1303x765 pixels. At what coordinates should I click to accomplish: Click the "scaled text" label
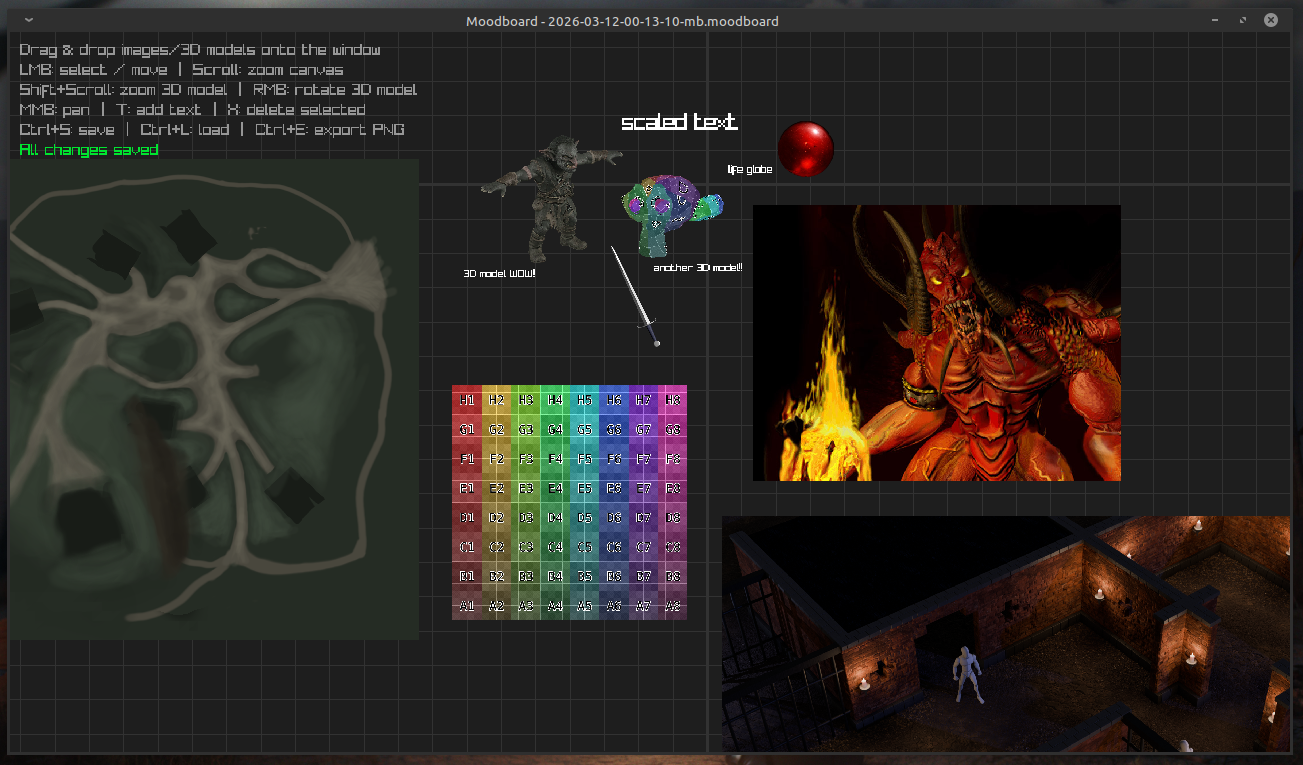679,123
